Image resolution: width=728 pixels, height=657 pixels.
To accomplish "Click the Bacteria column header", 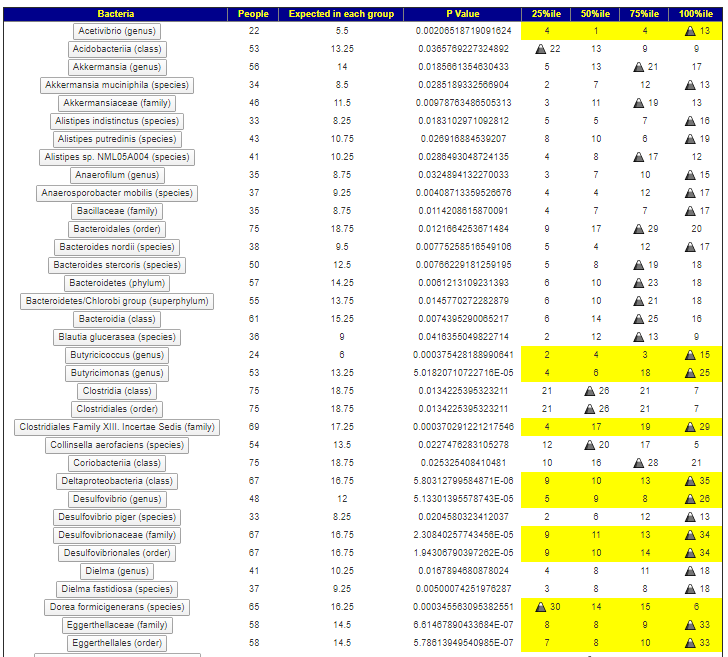I will click(x=116, y=14).
